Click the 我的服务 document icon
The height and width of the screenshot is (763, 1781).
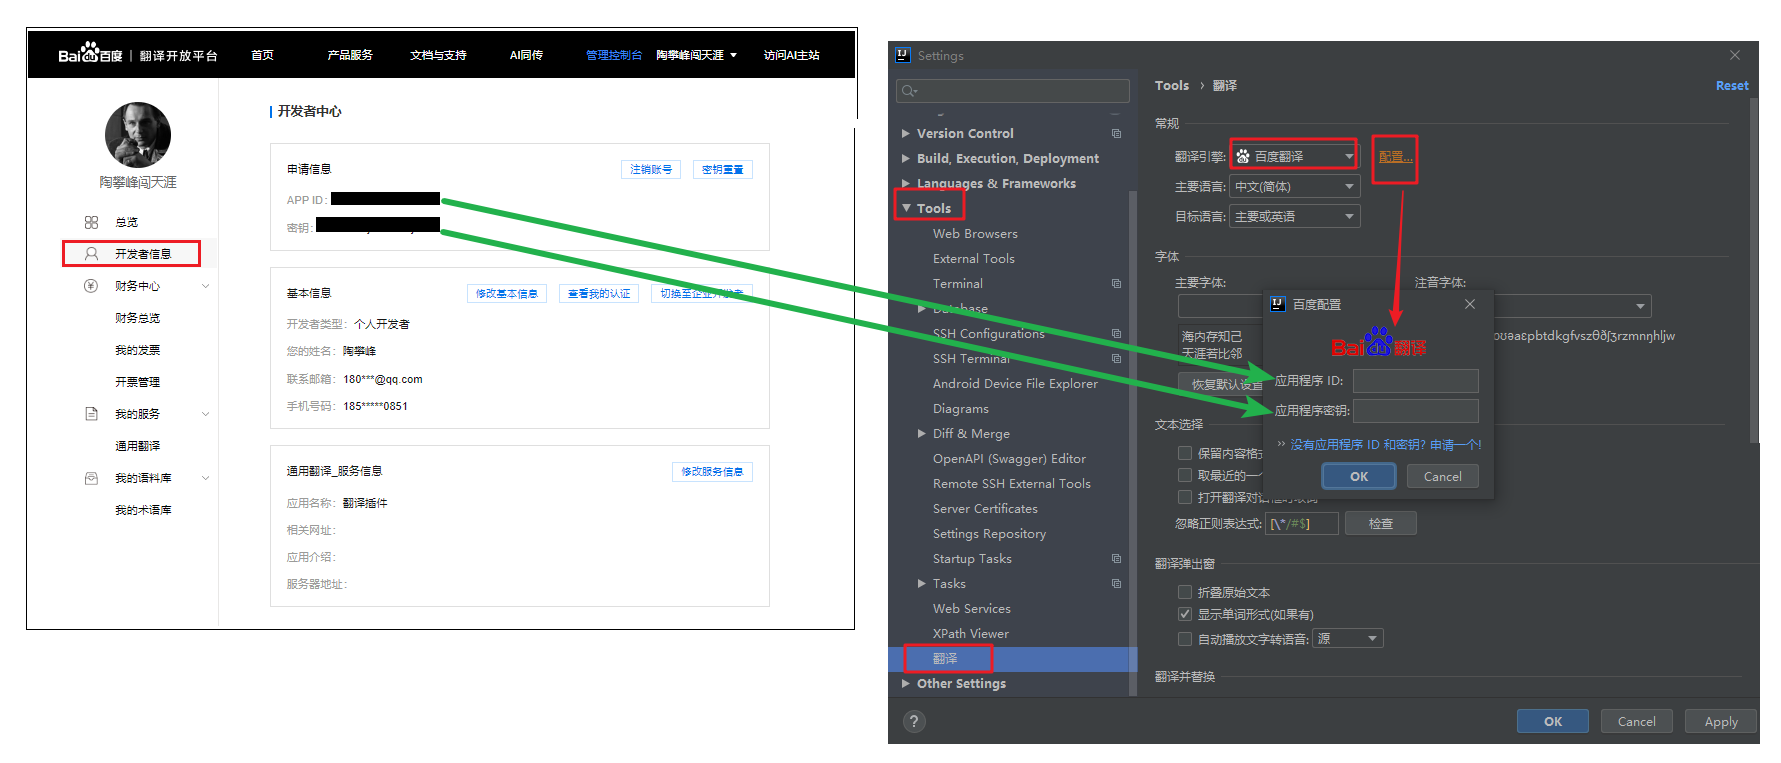91,414
